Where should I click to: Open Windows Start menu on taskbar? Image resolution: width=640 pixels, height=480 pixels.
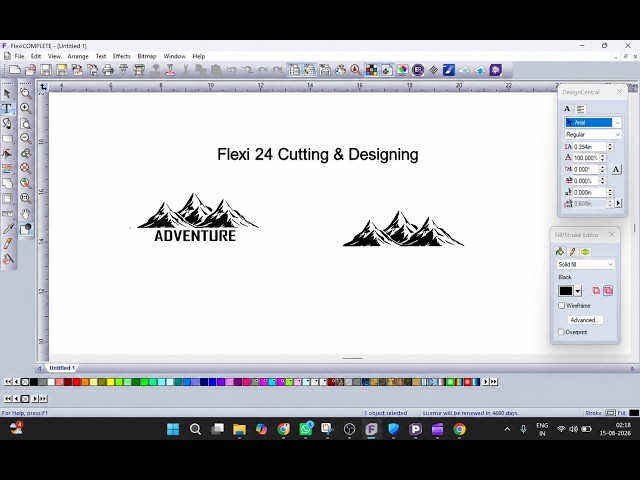tap(173, 429)
